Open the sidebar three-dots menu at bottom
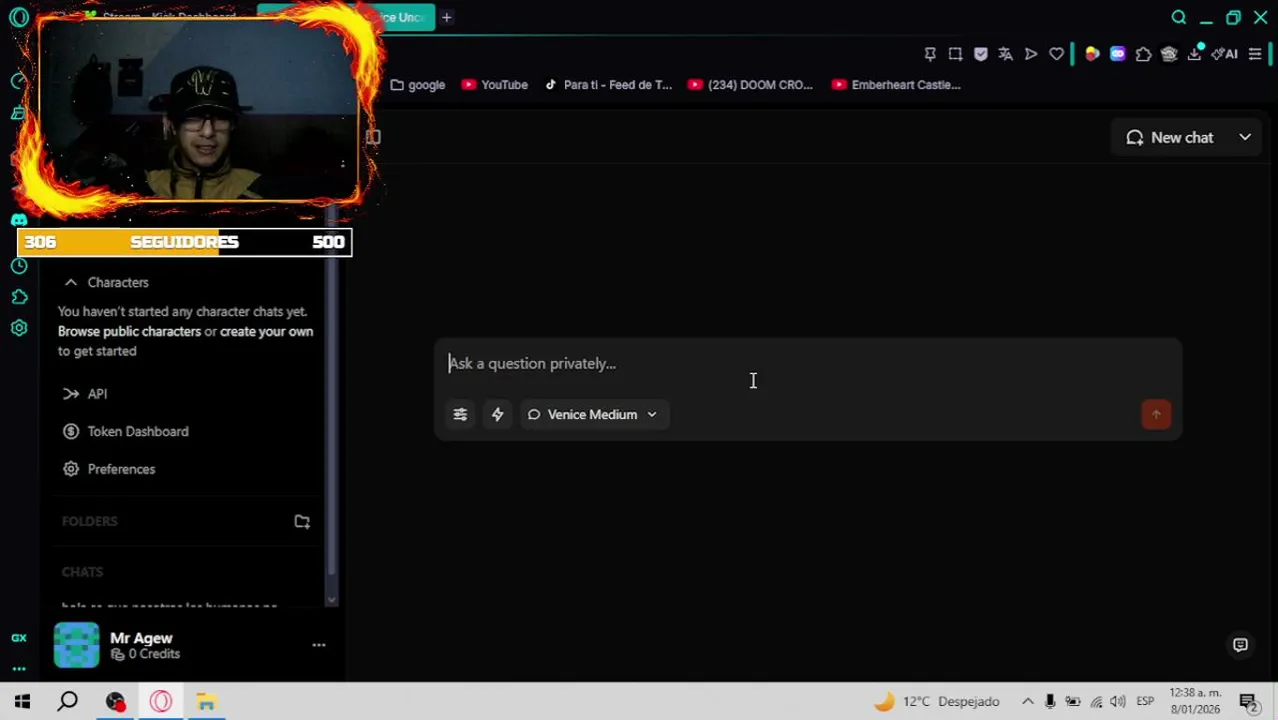1278x720 pixels. (x=19, y=668)
